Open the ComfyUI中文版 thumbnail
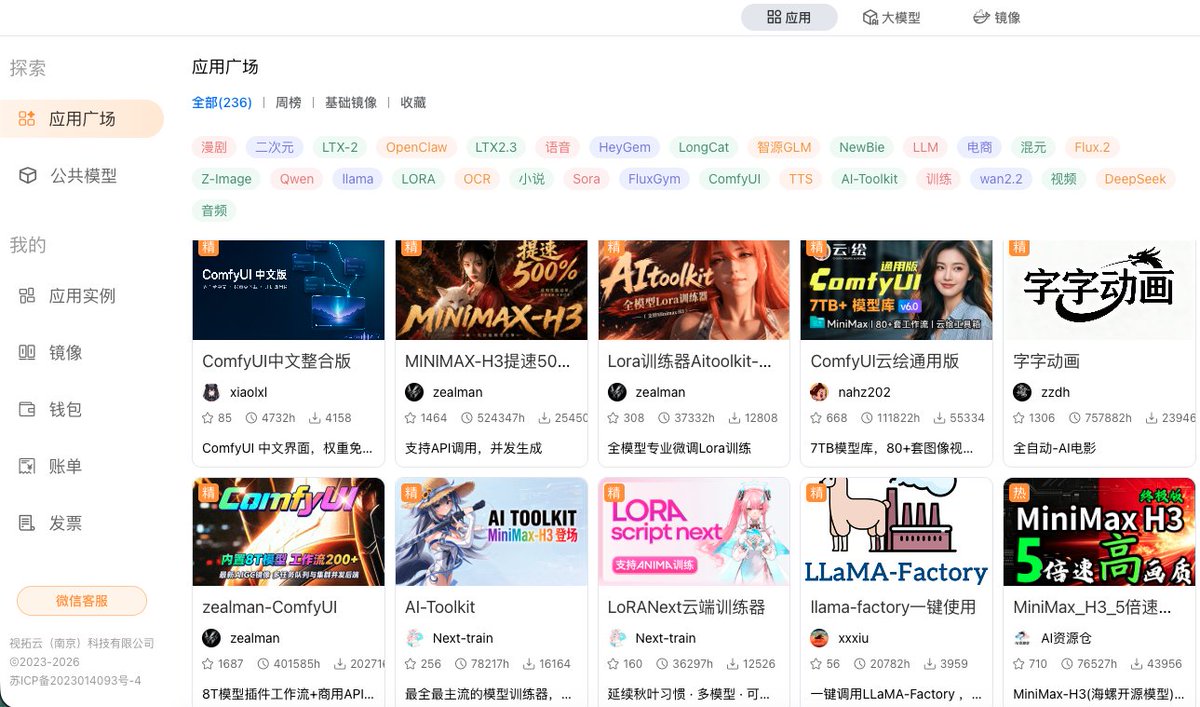The height and width of the screenshot is (707, 1200). [x=288, y=290]
